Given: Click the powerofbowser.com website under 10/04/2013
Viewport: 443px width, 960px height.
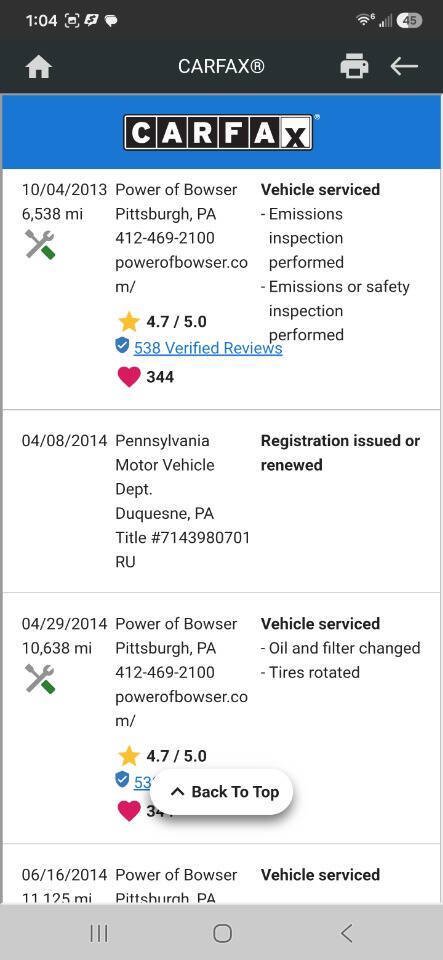Looking at the screenshot, I should pos(182,274).
